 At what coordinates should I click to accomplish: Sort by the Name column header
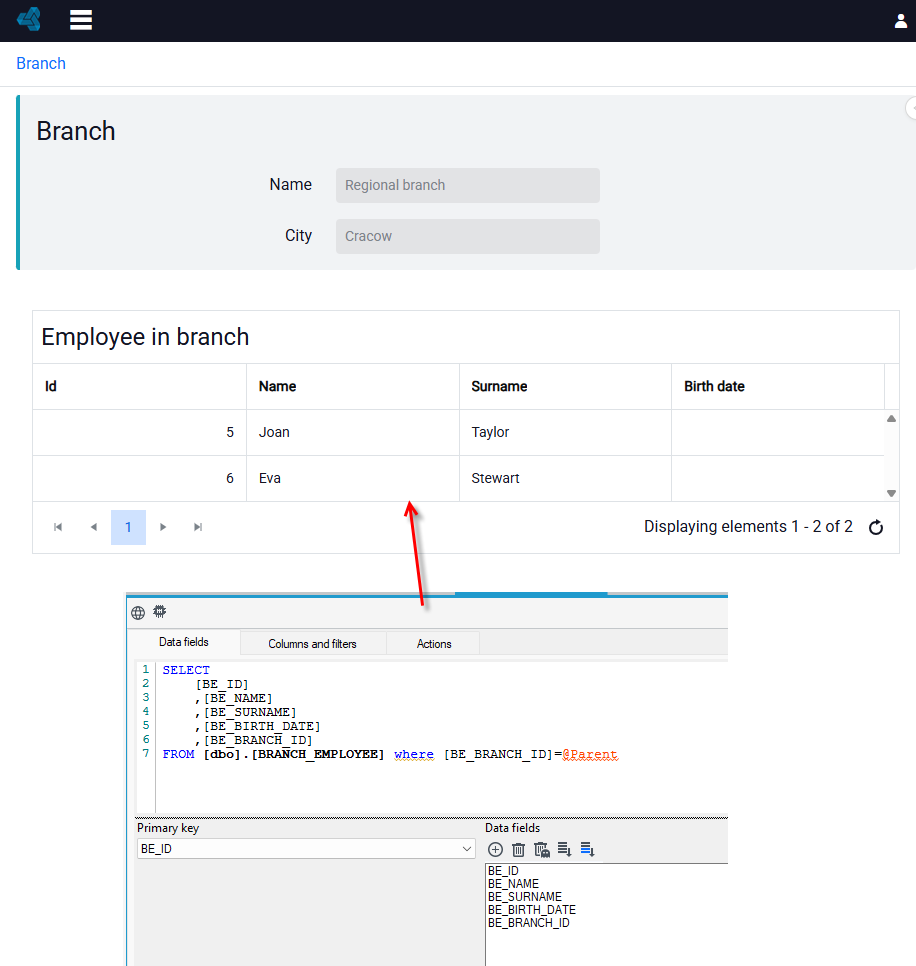(x=353, y=386)
